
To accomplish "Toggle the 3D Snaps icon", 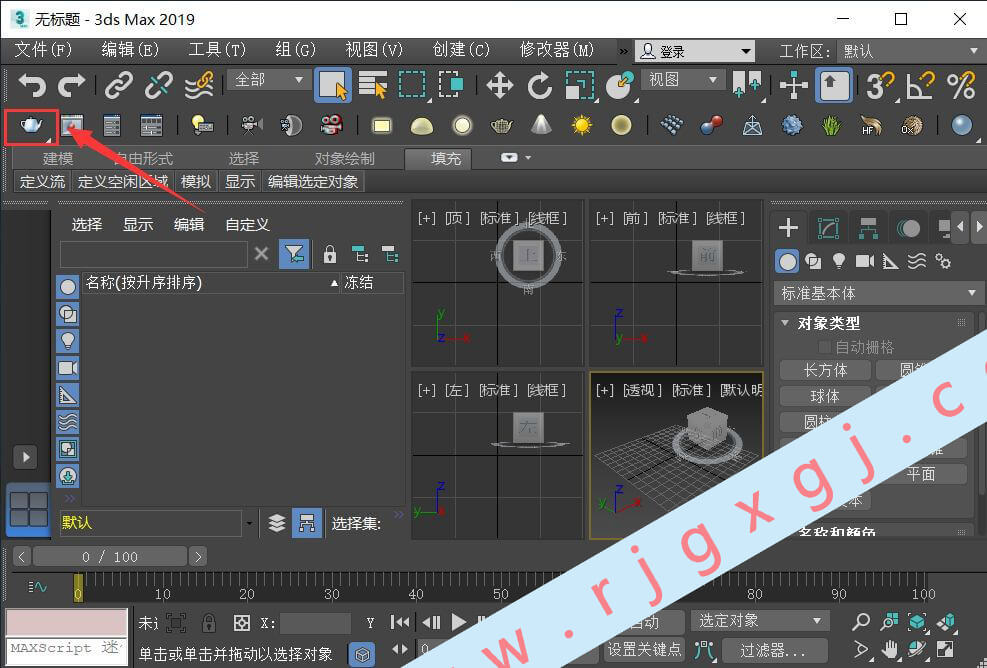I will click(880, 85).
